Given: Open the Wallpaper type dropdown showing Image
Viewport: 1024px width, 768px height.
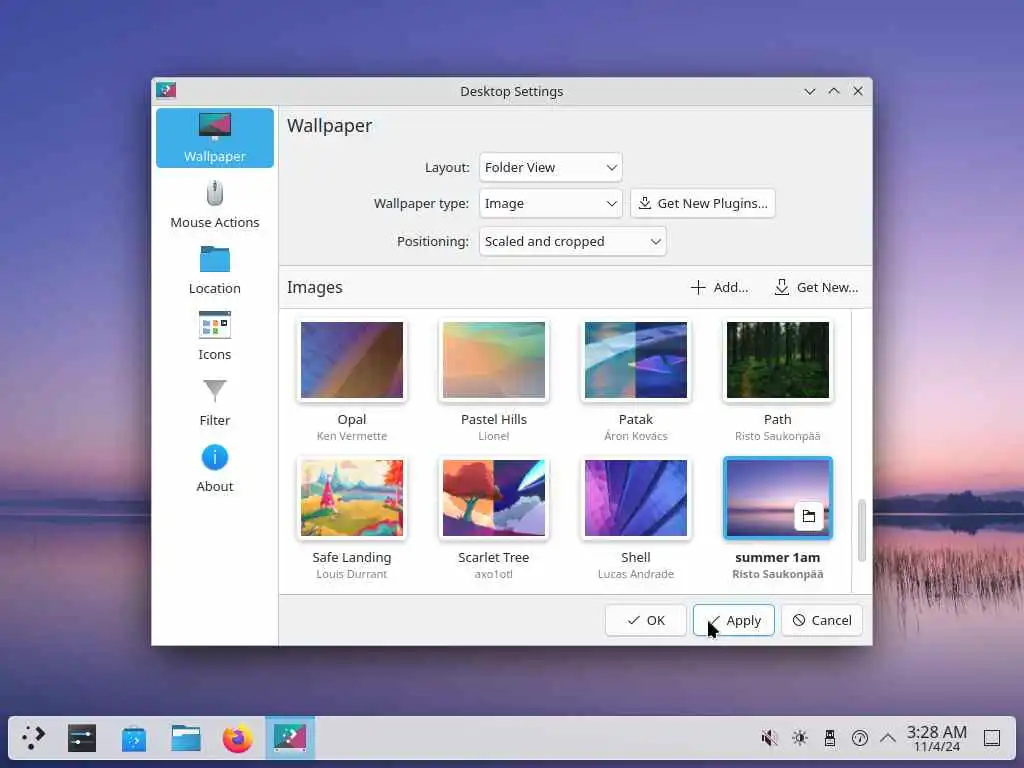Looking at the screenshot, I should pyautogui.click(x=550, y=203).
